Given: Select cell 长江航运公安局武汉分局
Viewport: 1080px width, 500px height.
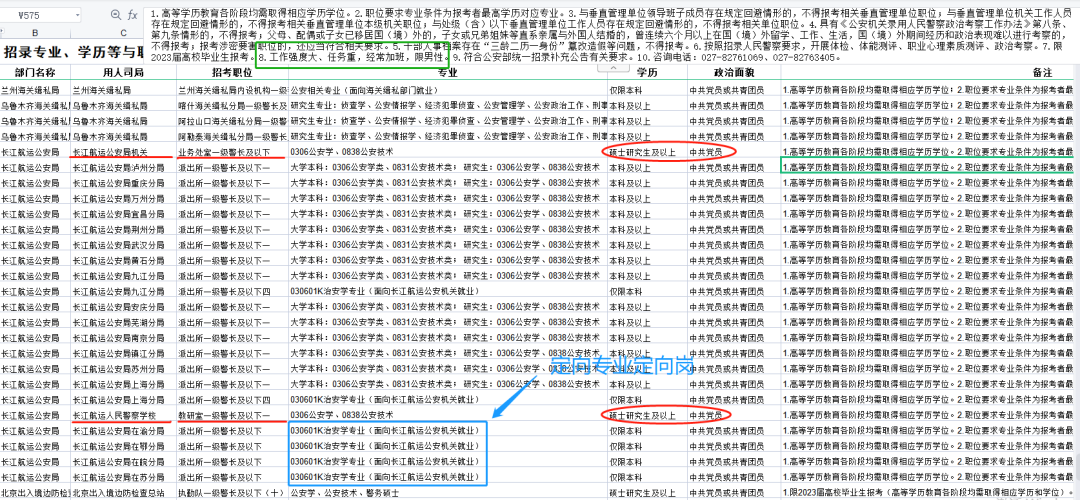Looking at the screenshot, I should 123,244.
